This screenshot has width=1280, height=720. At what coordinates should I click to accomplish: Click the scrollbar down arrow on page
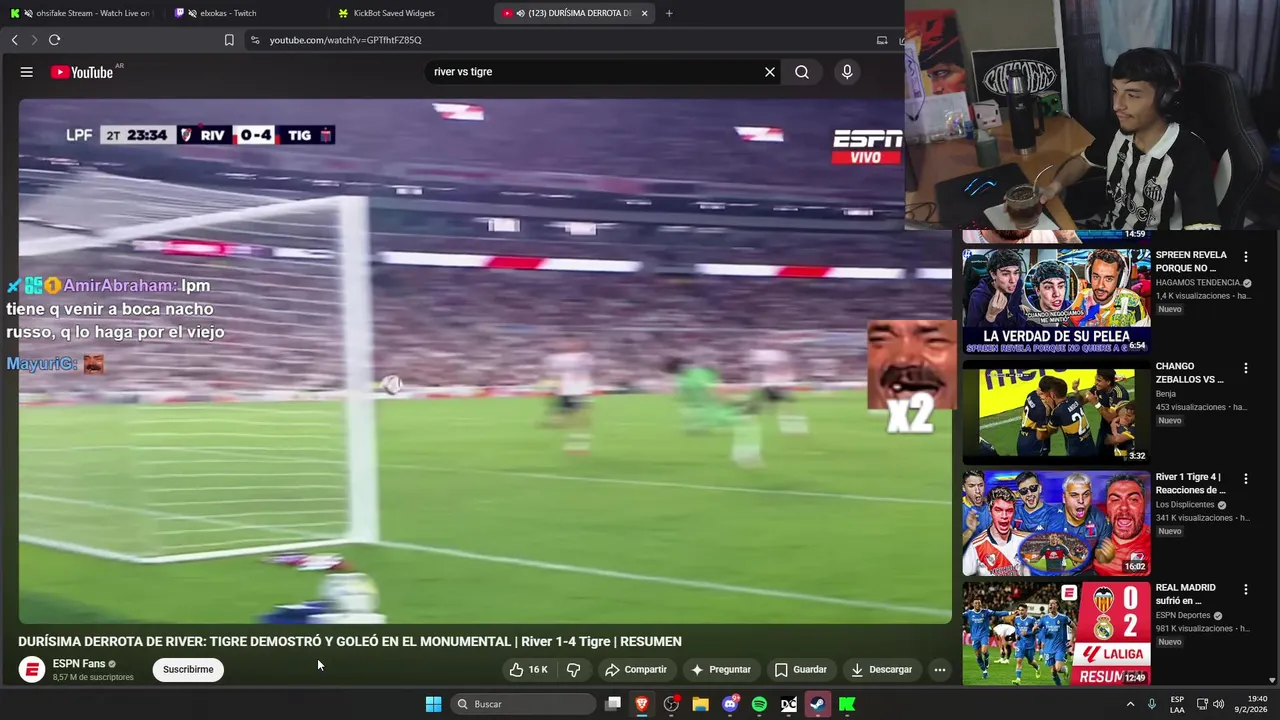tap(1272, 680)
